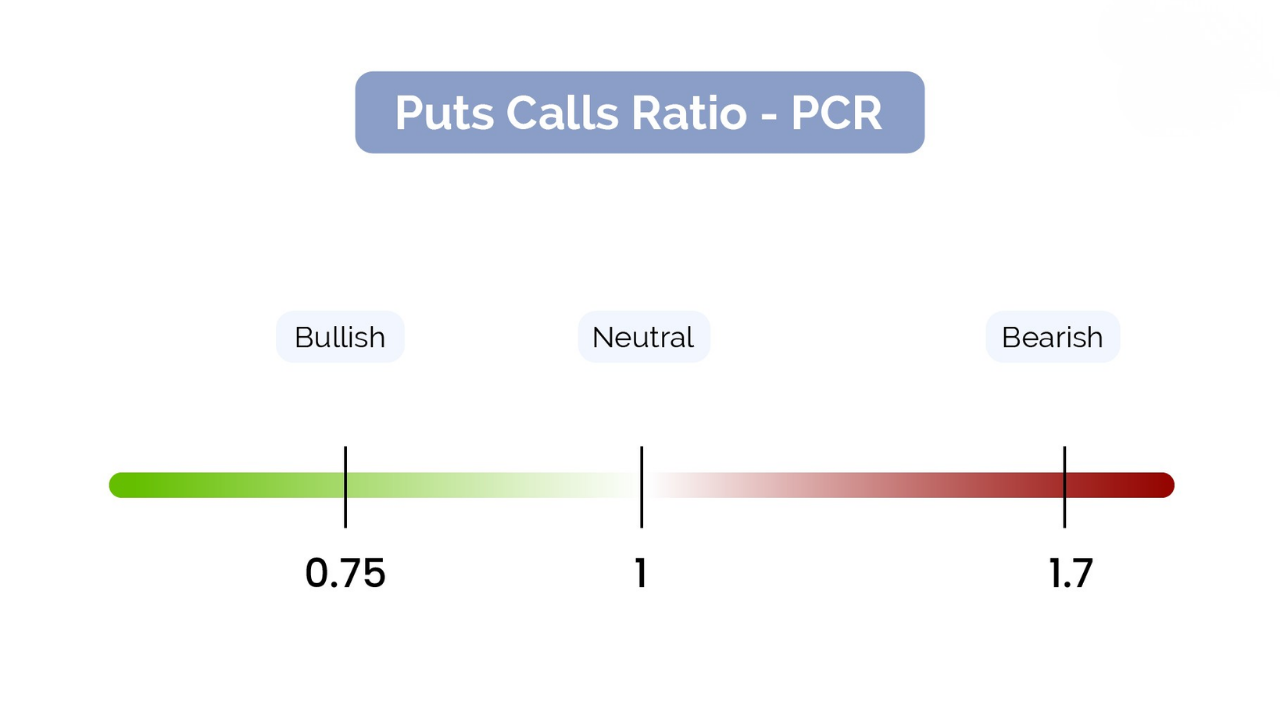Select the Neutral label
This screenshot has height=720, width=1280.
643,337
